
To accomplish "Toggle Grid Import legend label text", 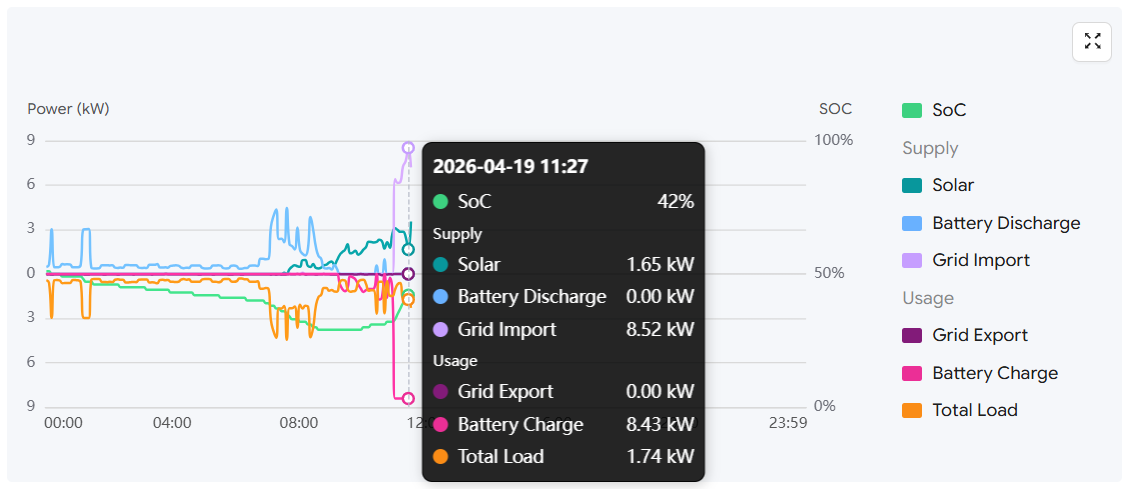I will [981, 260].
